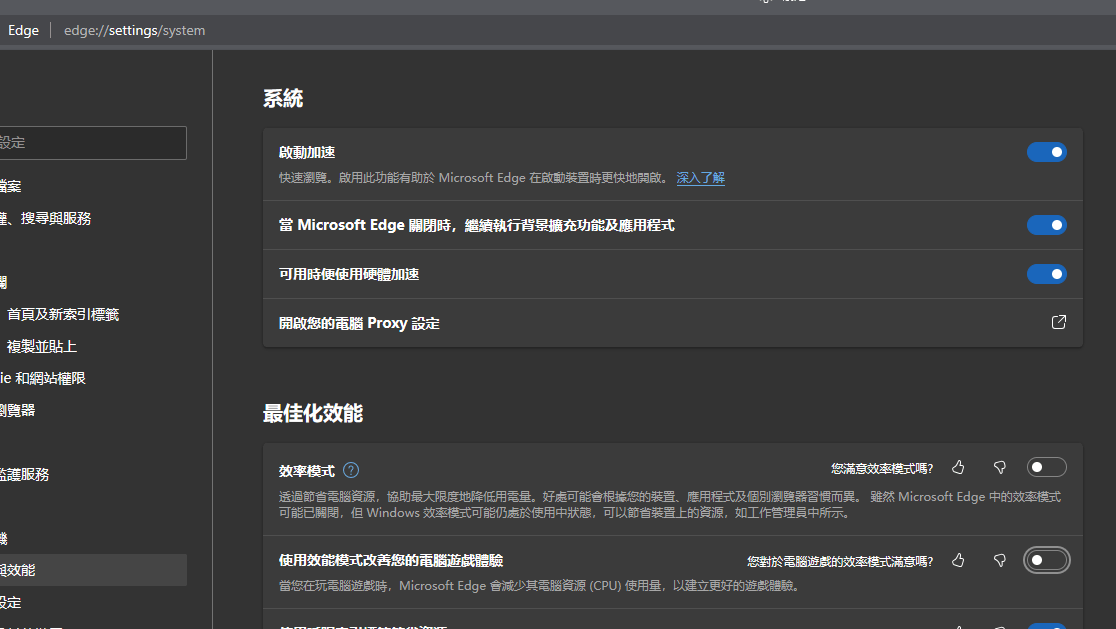Click 最佳化效能 section heading
The image size is (1116, 629).
pos(313,413)
